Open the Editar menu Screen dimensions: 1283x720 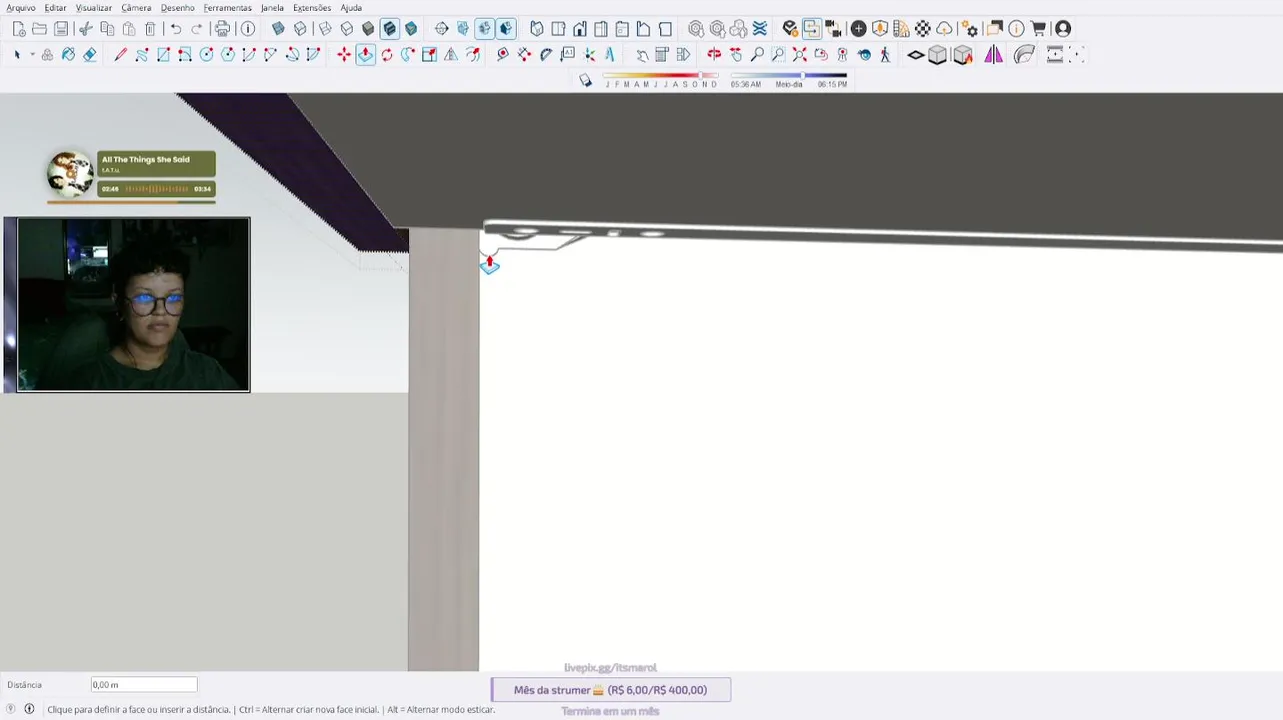(55, 8)
